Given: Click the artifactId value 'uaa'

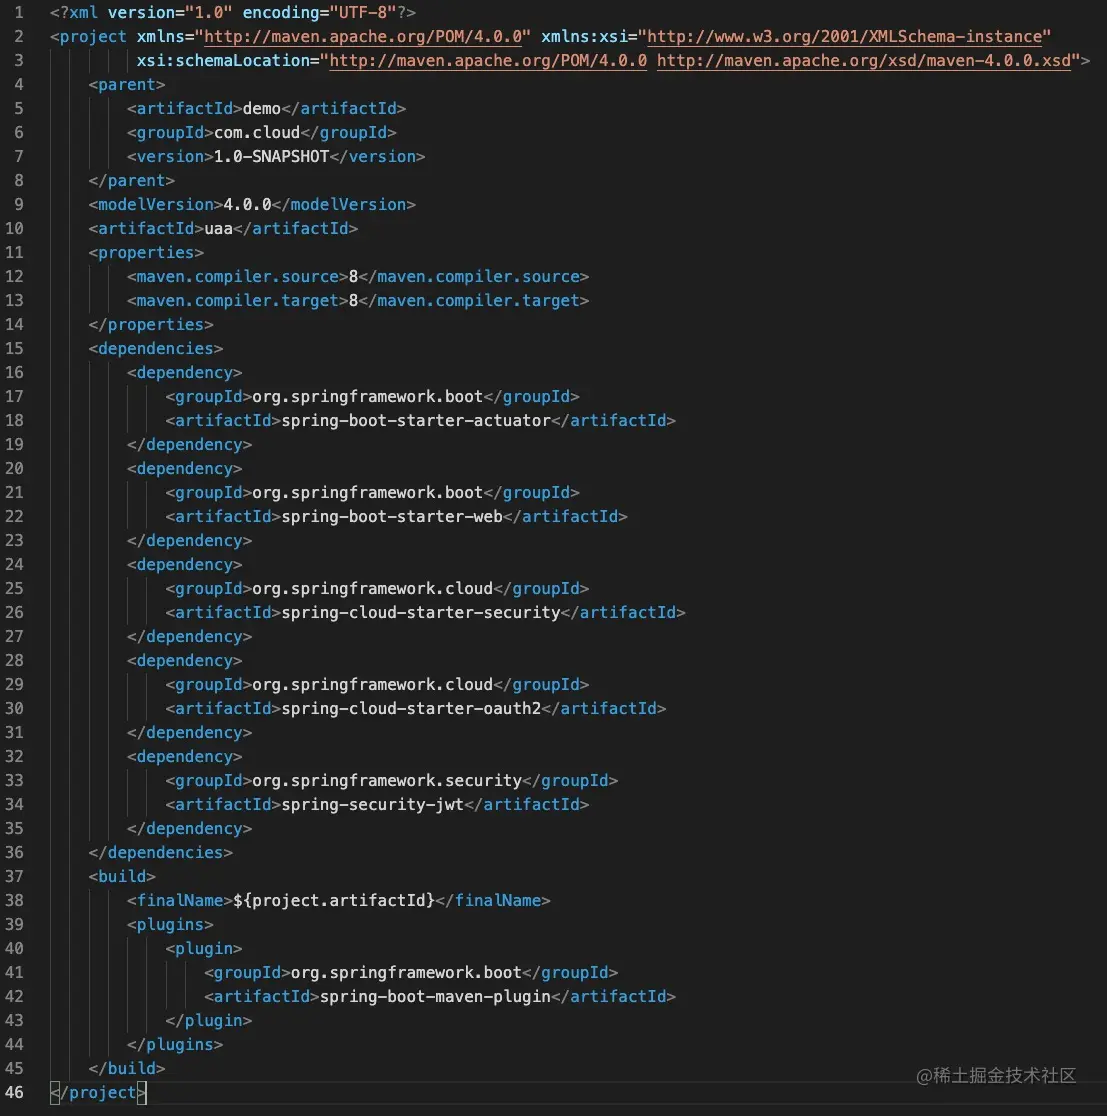Looking at the screenshot, I should pyautogui.click(x=219, y=228).
